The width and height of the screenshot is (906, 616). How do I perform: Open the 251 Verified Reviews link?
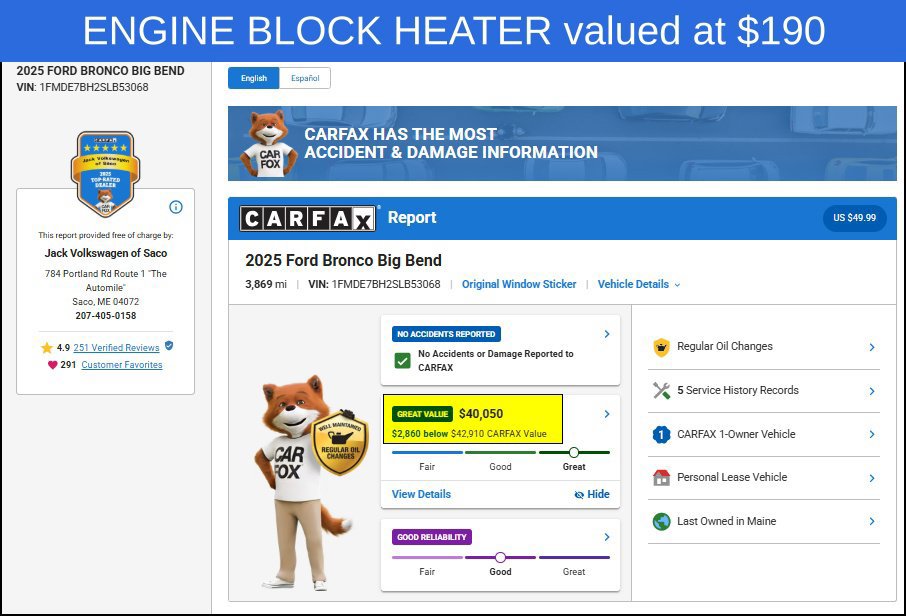click(116, 348)
